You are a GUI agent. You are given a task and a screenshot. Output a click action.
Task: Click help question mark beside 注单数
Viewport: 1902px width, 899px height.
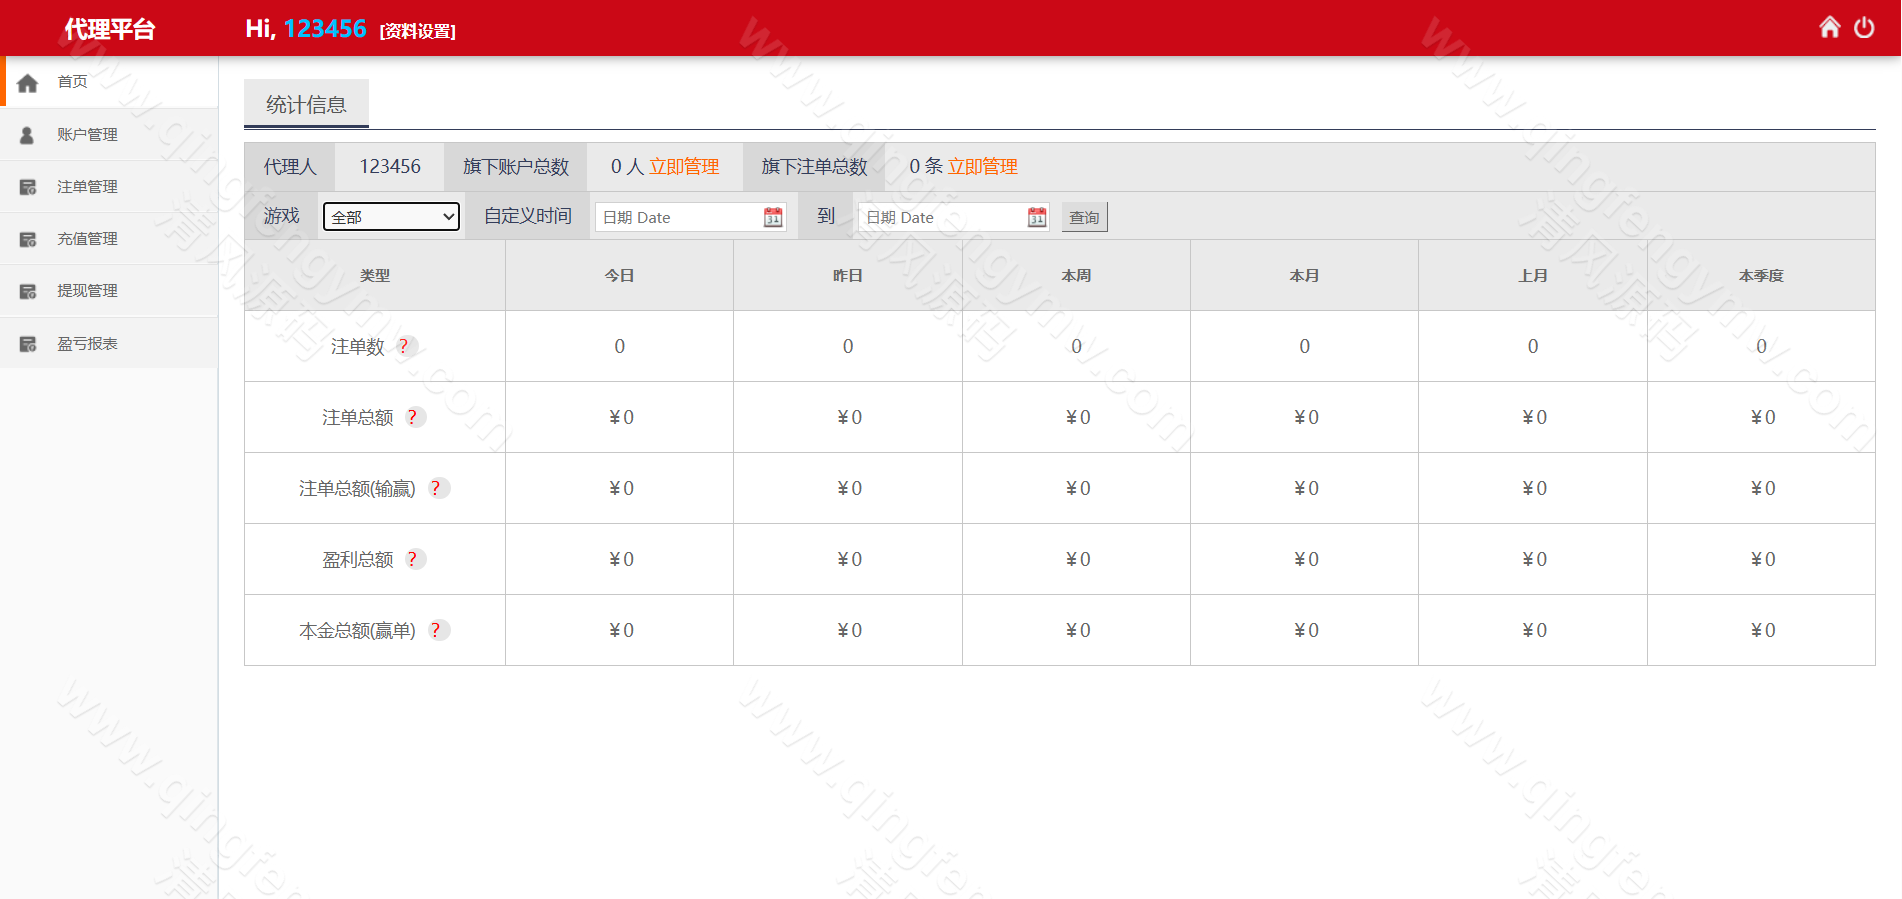point(404,346)
